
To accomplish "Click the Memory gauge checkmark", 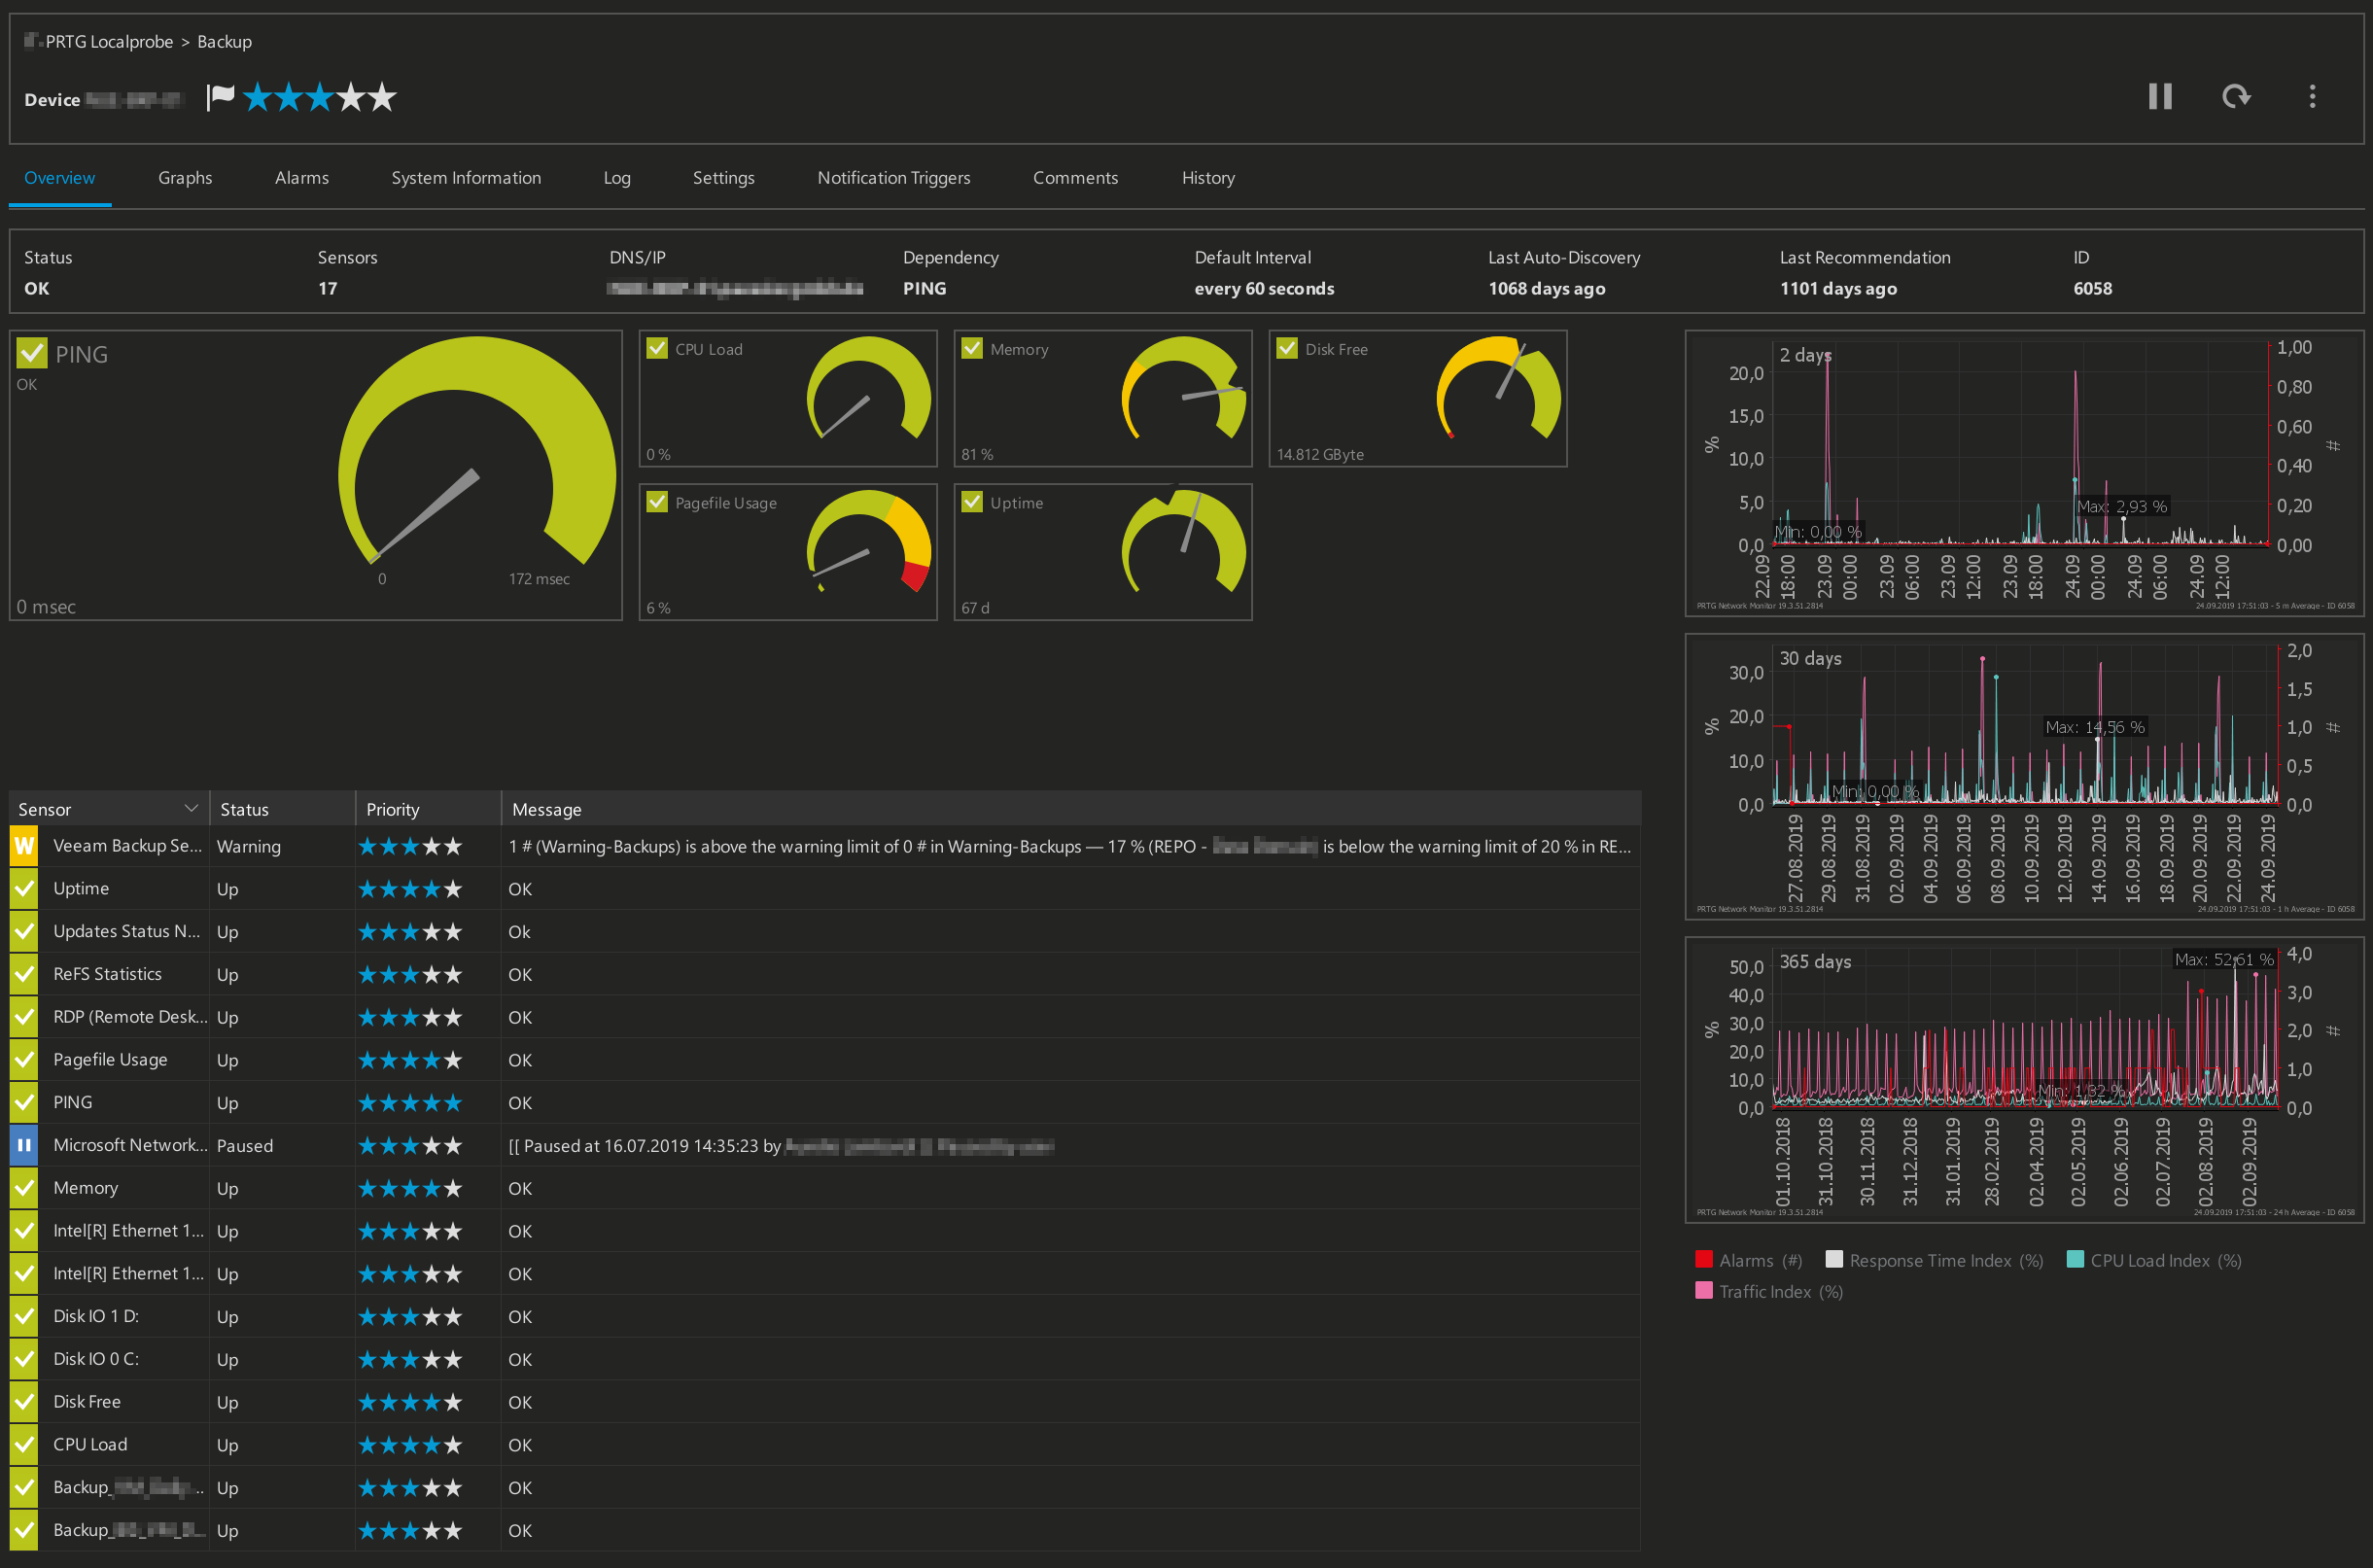I will [x=972, y=348].
